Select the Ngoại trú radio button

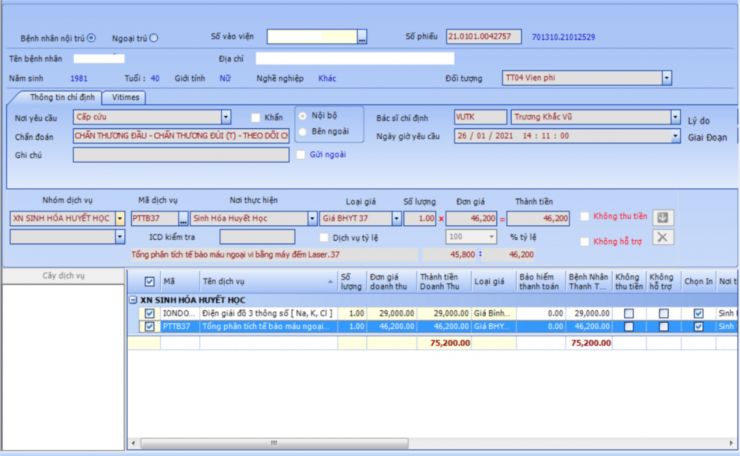153,38
